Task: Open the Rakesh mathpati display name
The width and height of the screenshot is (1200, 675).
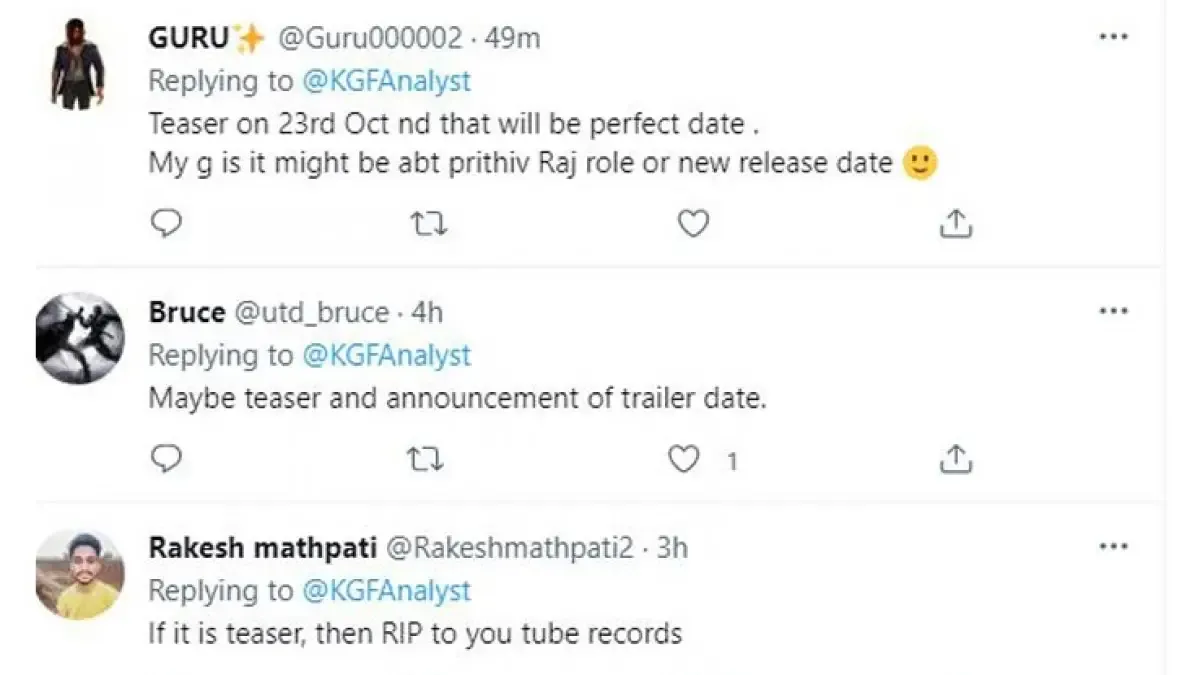Action: [262, 548]
